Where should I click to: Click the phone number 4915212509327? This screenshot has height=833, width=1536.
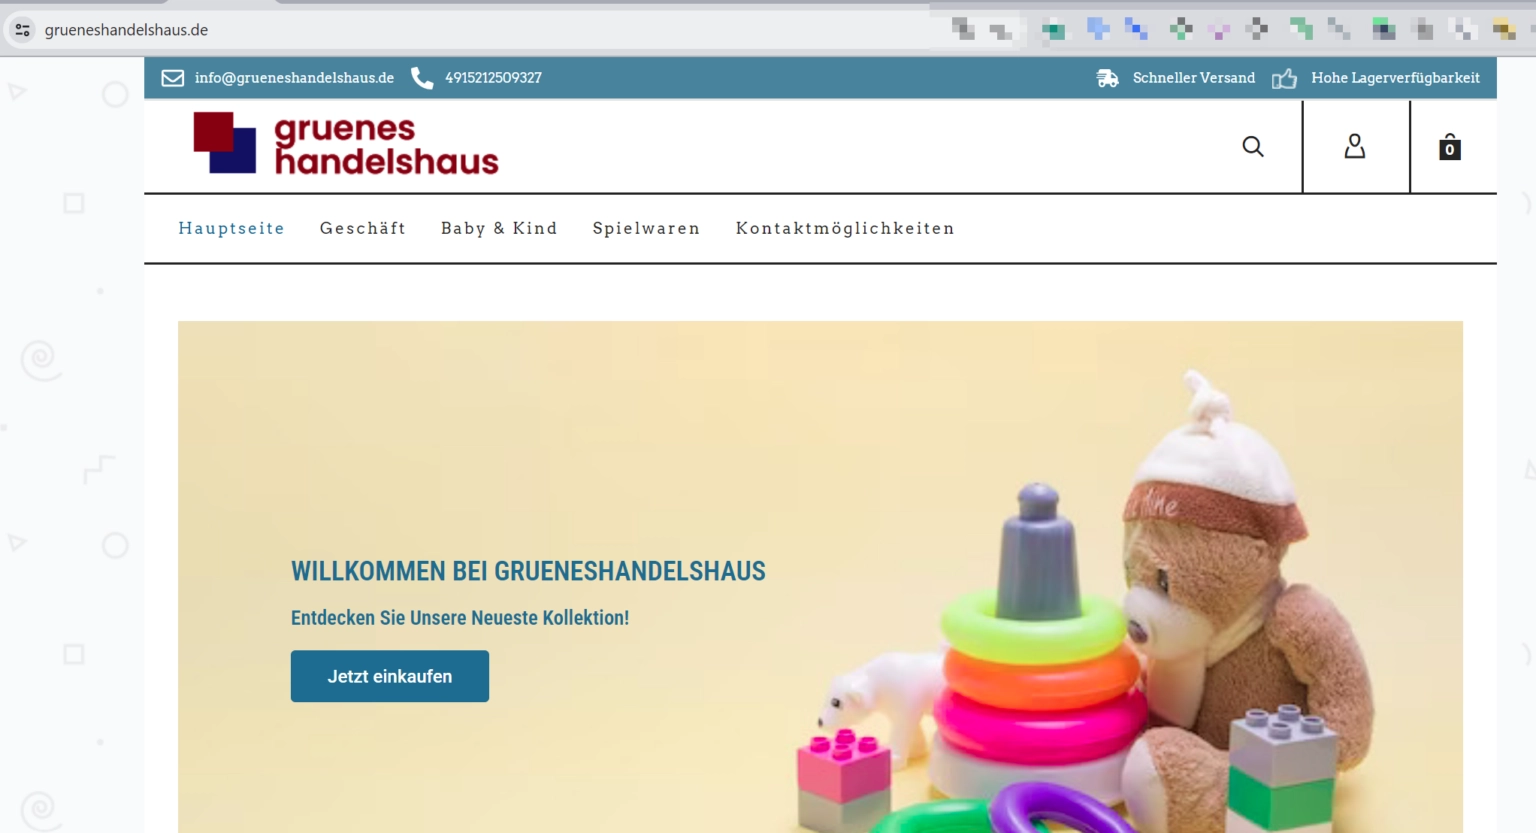tap(493, 78)
